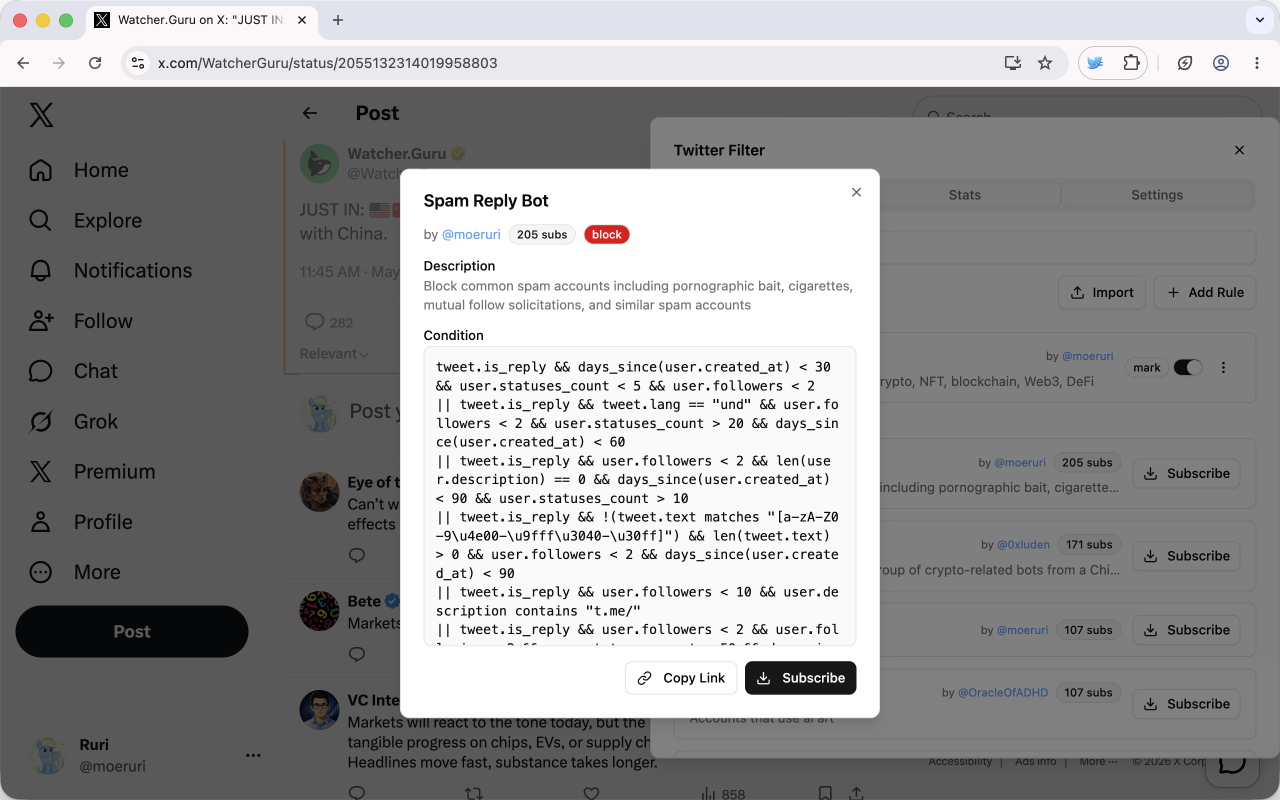The image size is (1280, 800).
Task: Click the Copy Link button
Action: click(681, 678)
